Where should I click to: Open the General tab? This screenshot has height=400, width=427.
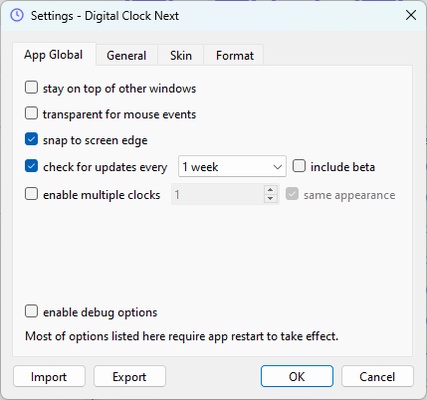(x=126, y=55)
